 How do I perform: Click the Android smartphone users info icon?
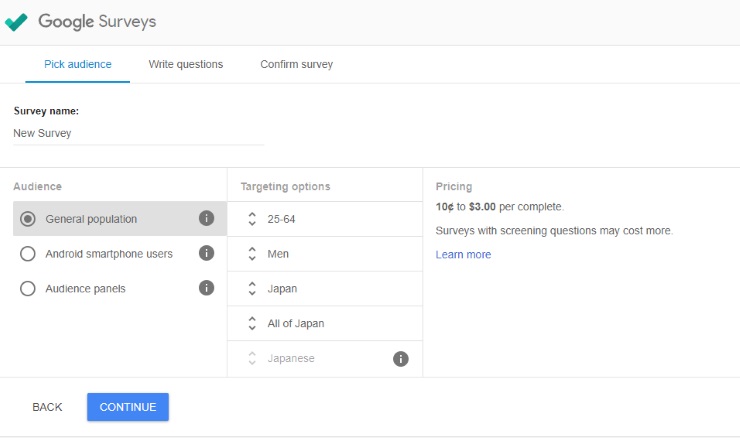[206, 253]
